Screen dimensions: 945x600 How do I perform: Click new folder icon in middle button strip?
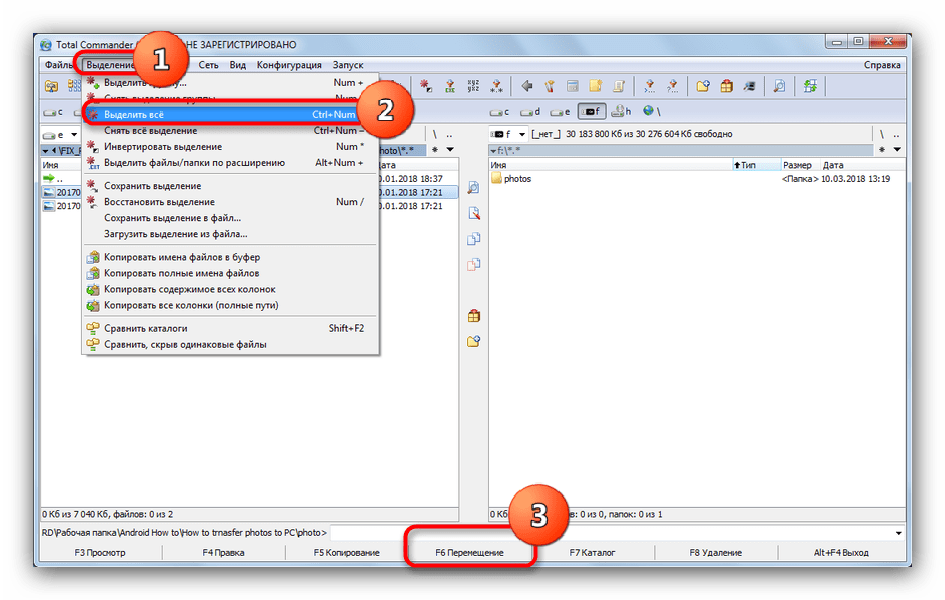tap(474, 342)
